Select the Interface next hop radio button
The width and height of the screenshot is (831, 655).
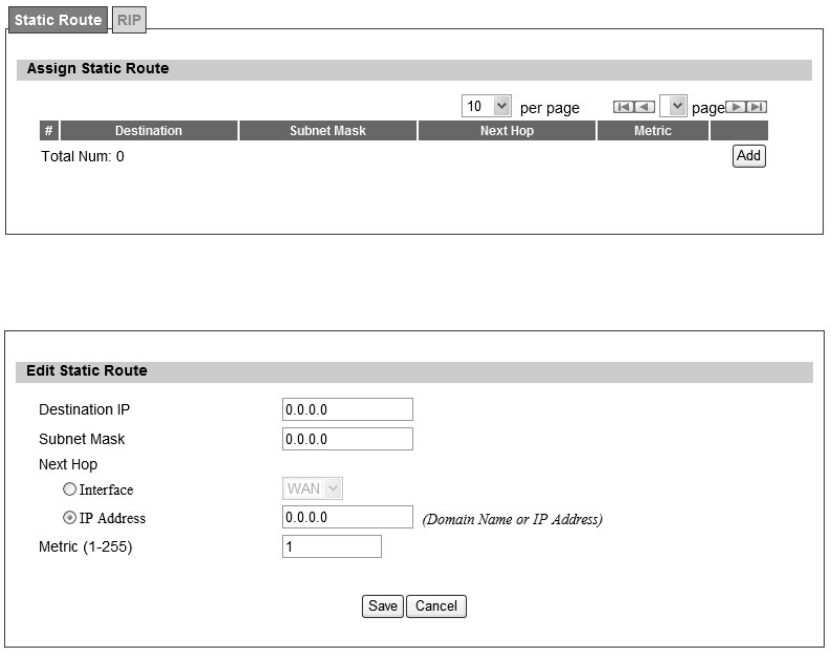[69, 489]
